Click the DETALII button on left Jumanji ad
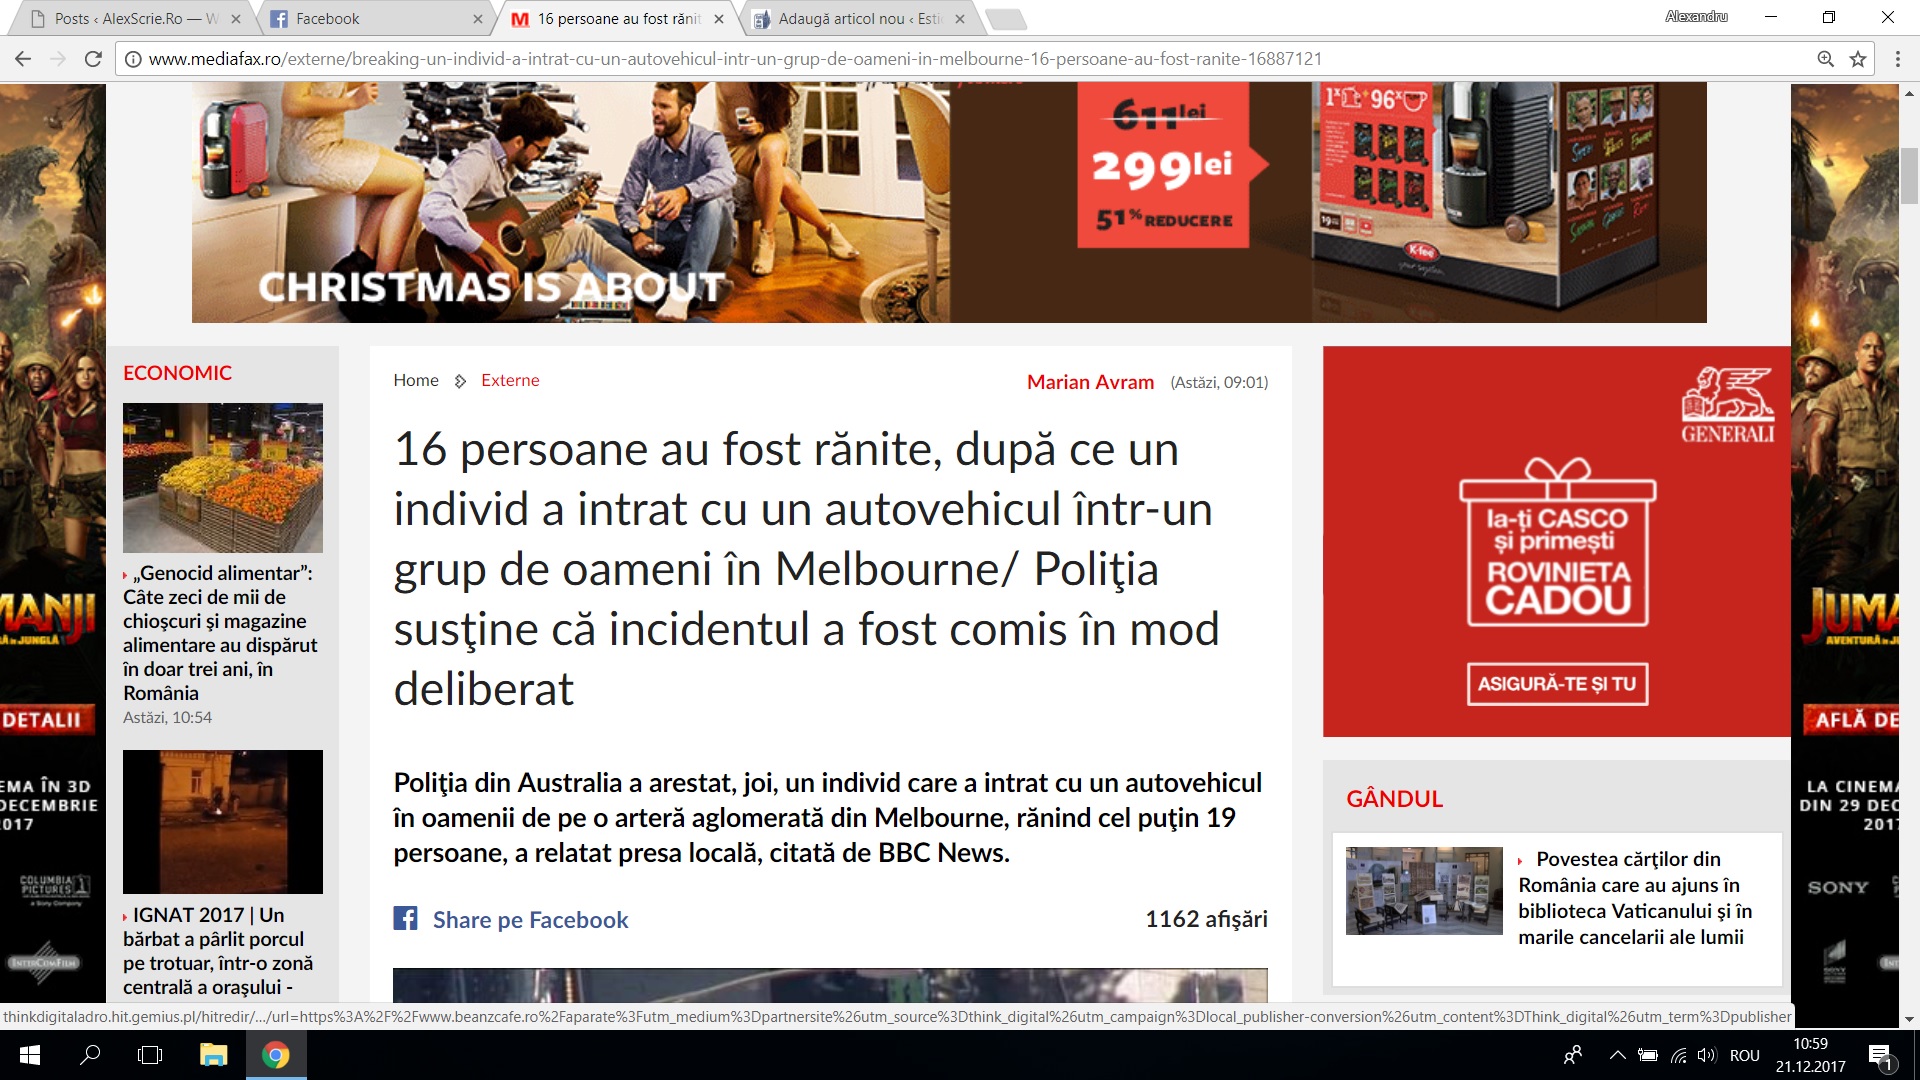This screenshot has height=1080, width=1920. click(47, 720)
